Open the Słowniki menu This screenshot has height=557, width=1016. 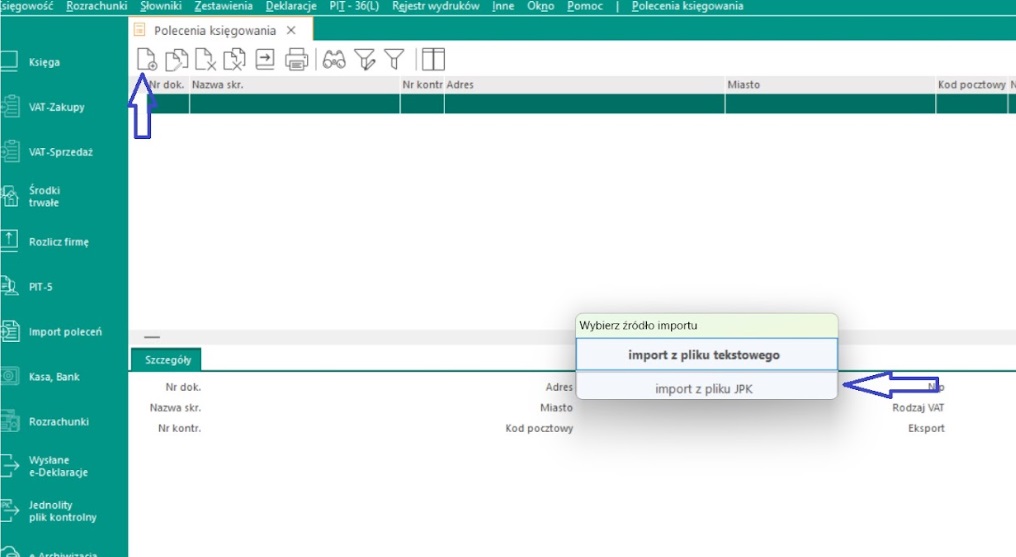point(161,6)
